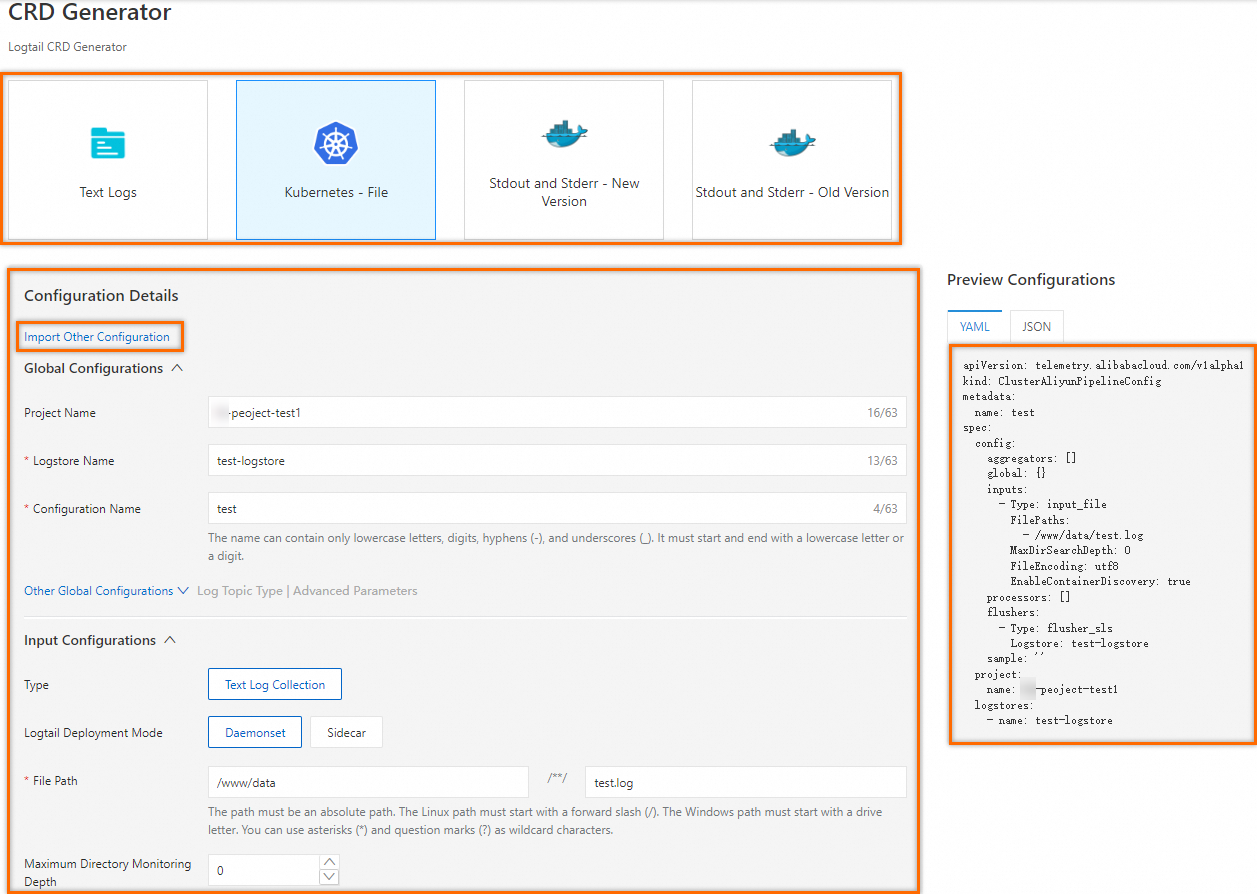The image size is (1257, 894).
Task: Click the /www/data file path field
Action: point(368,782)
